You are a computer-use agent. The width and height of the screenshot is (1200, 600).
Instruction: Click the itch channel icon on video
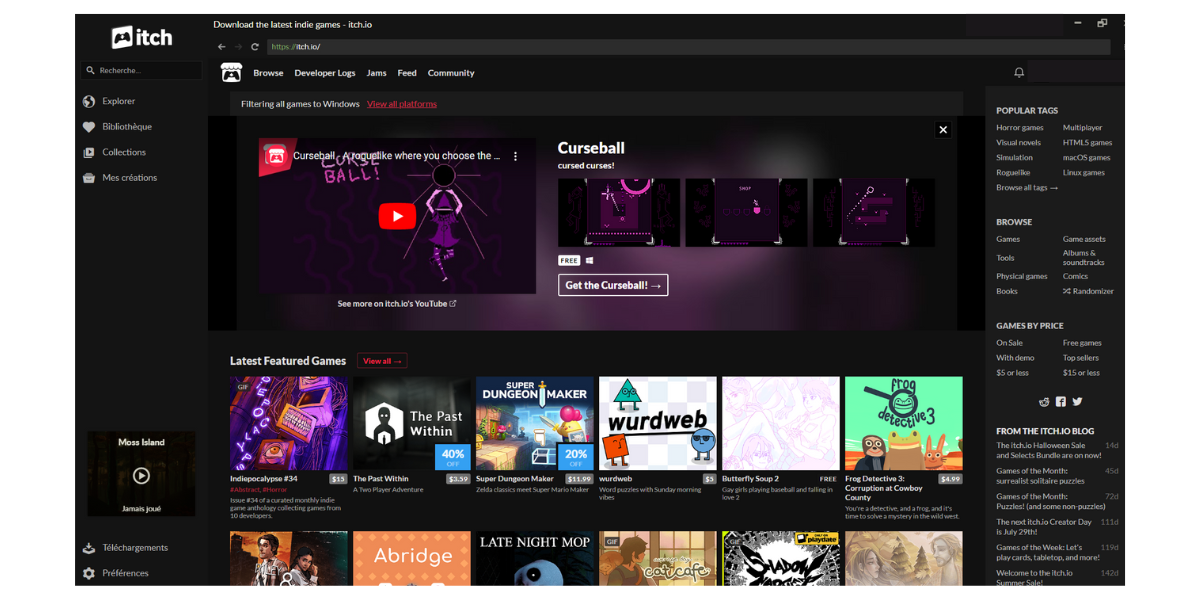pos(275,156)
